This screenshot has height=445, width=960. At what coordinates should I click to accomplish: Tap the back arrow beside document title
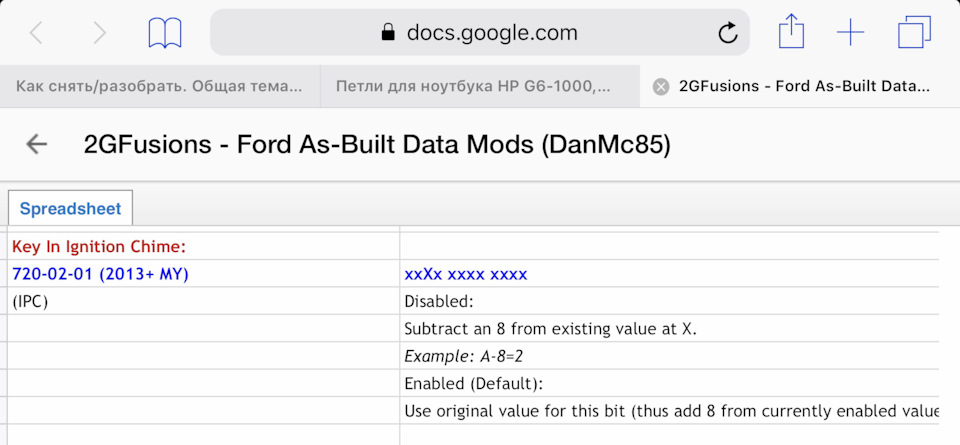[37, 144]
